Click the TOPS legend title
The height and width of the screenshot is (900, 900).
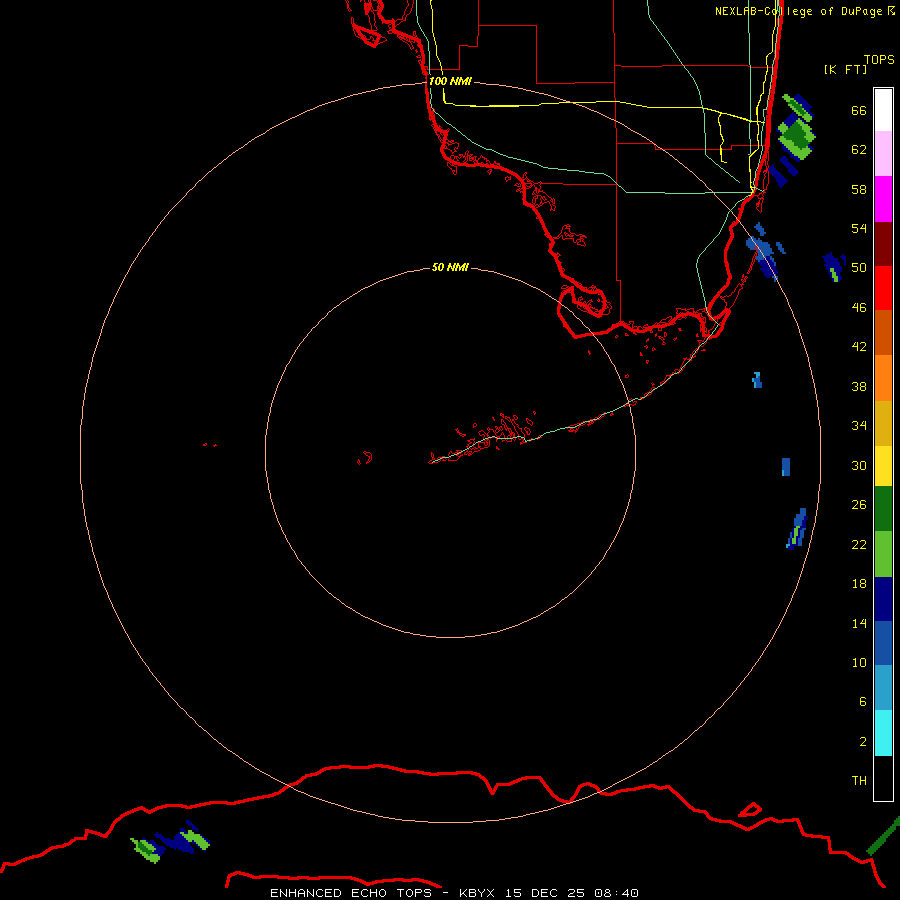(879, 59)
